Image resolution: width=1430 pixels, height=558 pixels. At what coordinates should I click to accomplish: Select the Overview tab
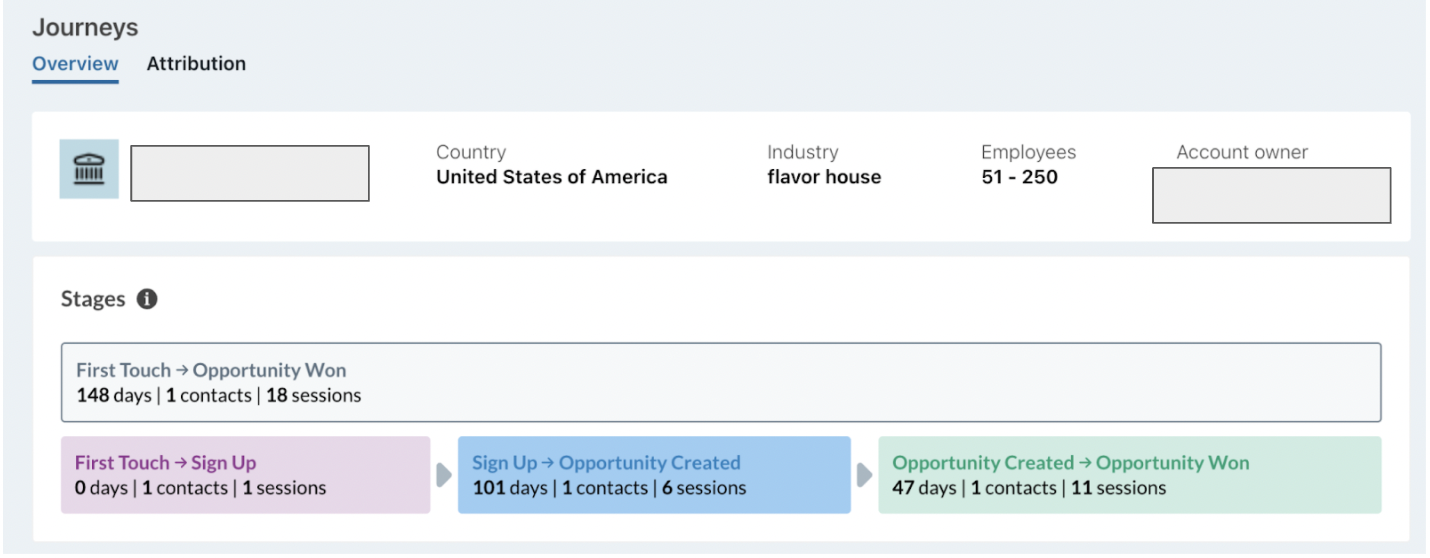tap(75, 64)
